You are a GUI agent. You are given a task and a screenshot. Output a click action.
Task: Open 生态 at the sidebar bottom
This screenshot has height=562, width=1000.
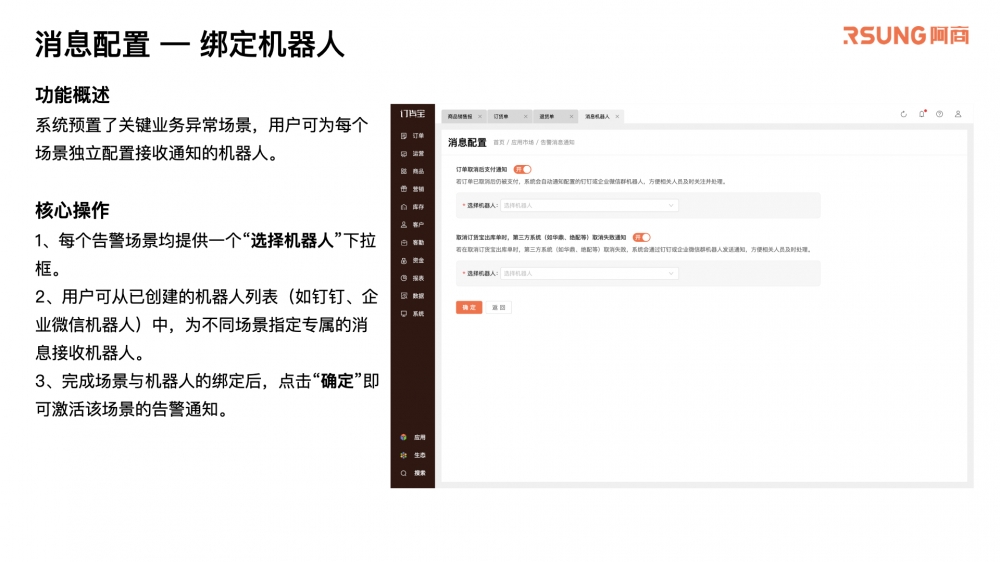click(413, 455)
